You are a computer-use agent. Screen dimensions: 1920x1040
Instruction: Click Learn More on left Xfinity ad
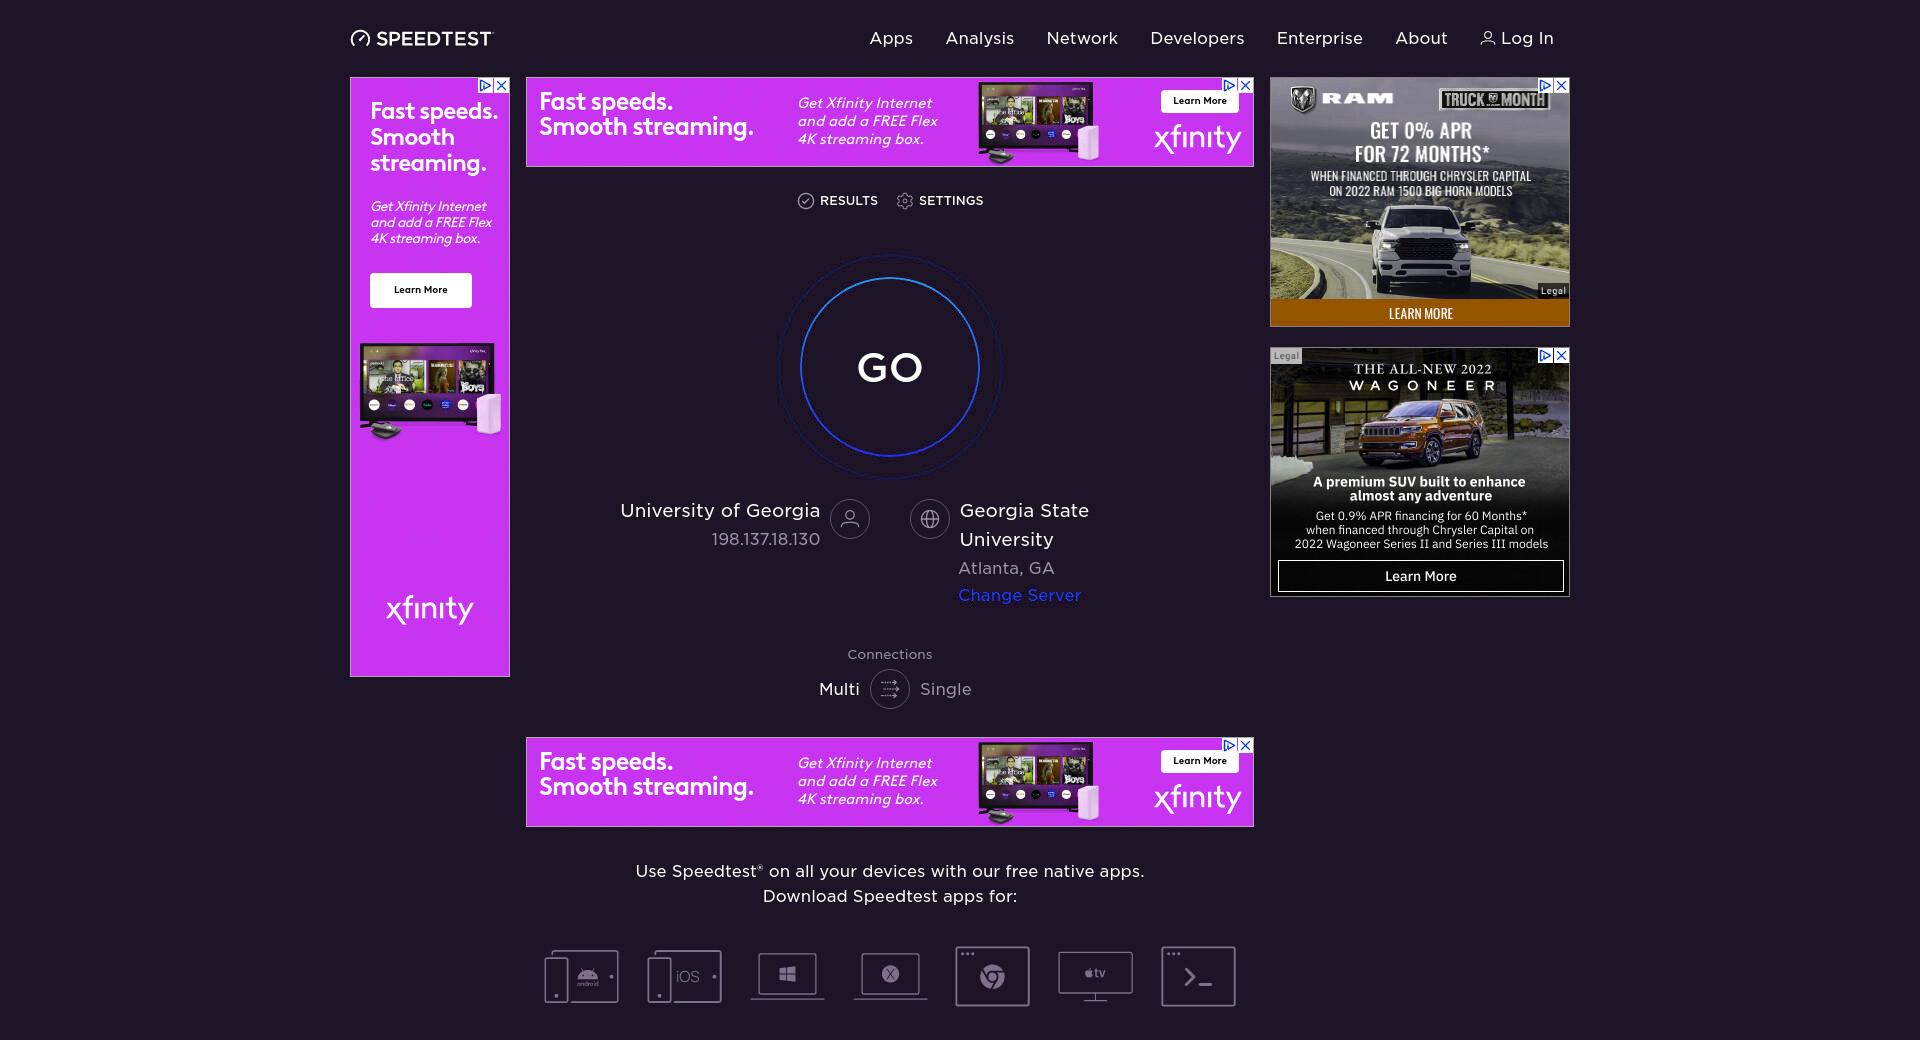(421, 290)
